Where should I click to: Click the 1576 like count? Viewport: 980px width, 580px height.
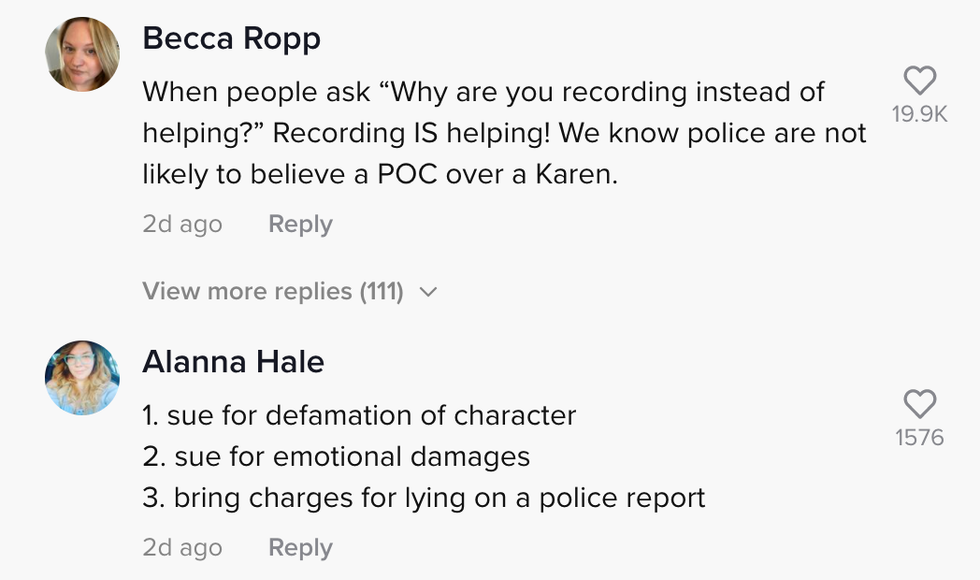pyautogui.click(x=919, y=438)
